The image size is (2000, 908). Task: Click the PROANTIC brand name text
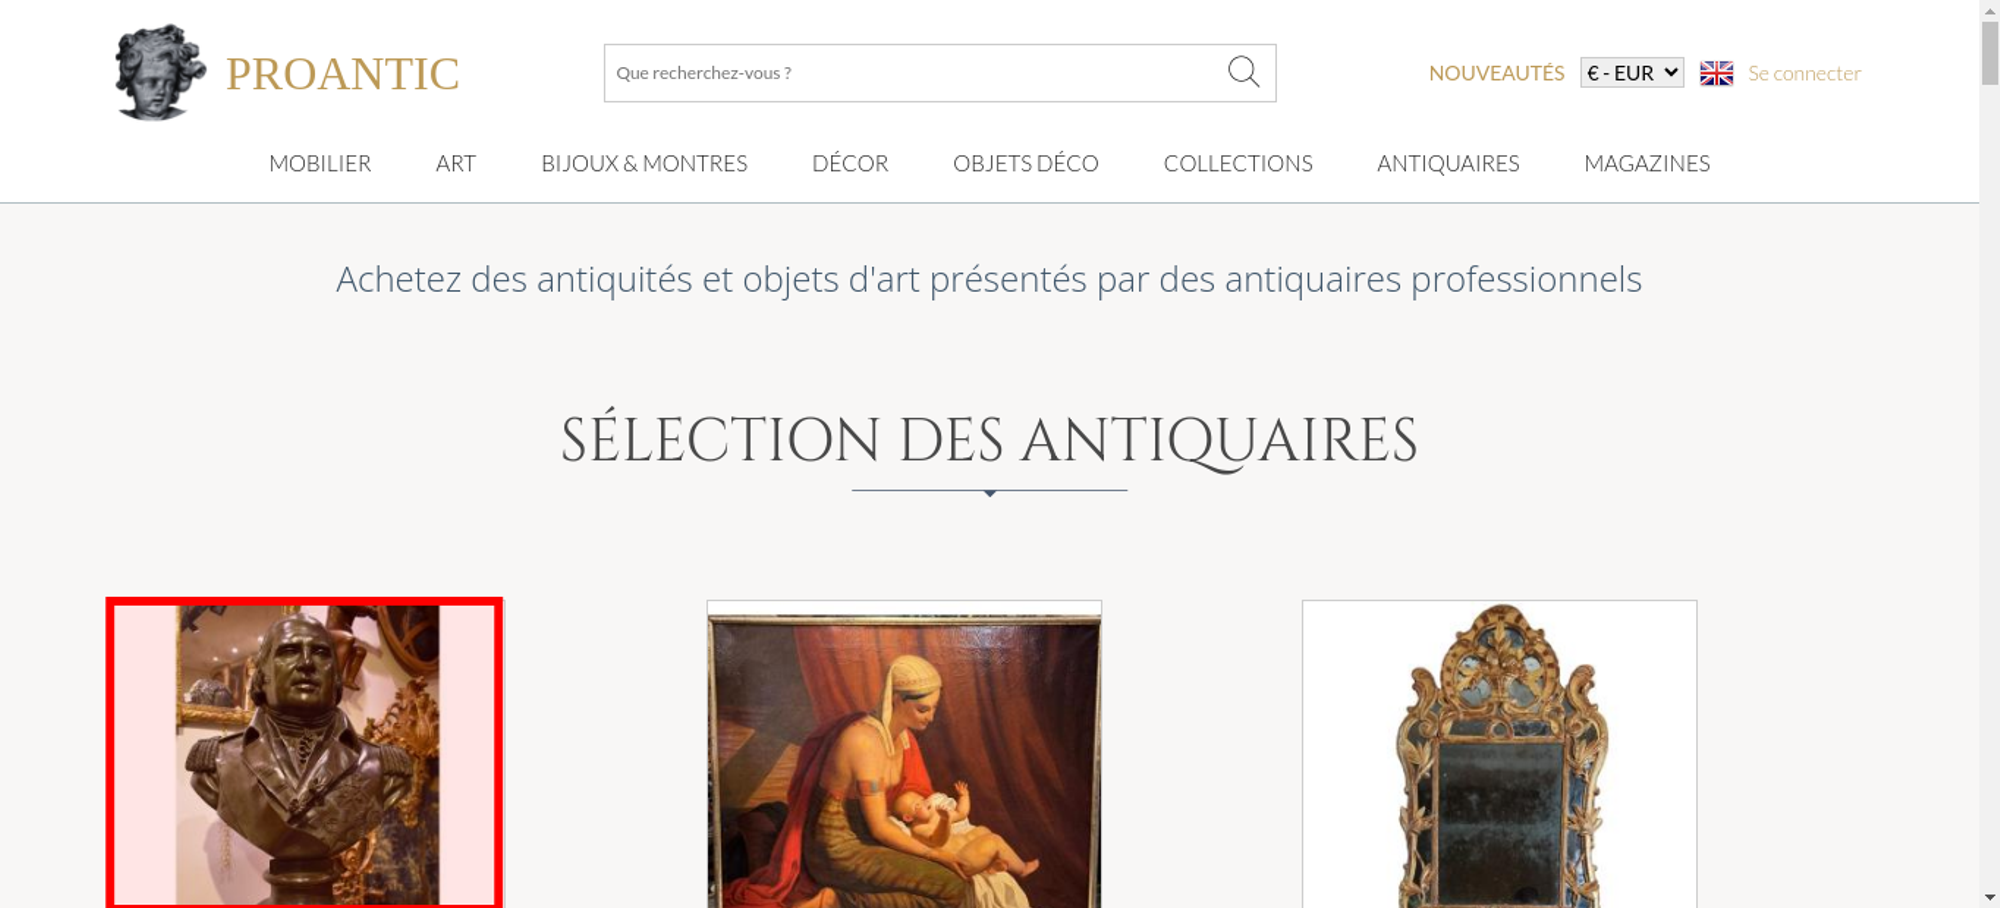343,74
